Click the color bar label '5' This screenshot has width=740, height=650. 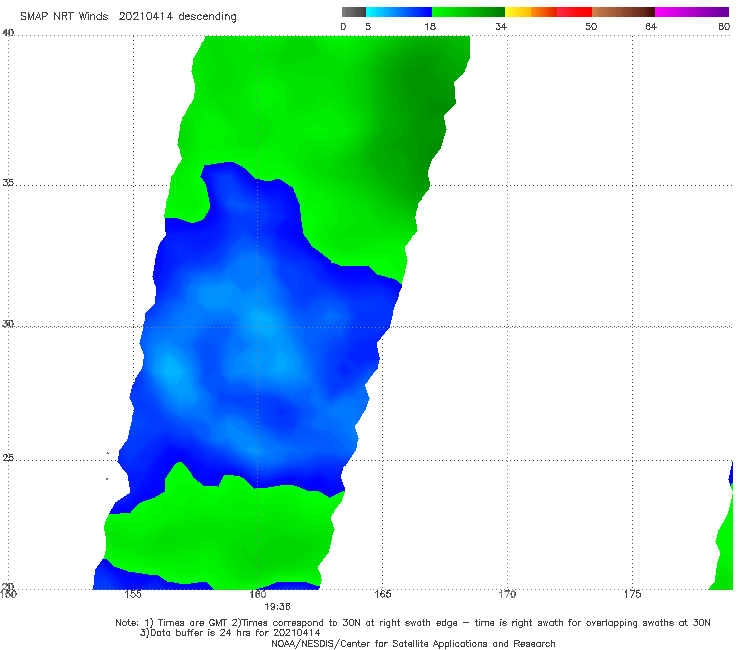(x=368, y=27)
